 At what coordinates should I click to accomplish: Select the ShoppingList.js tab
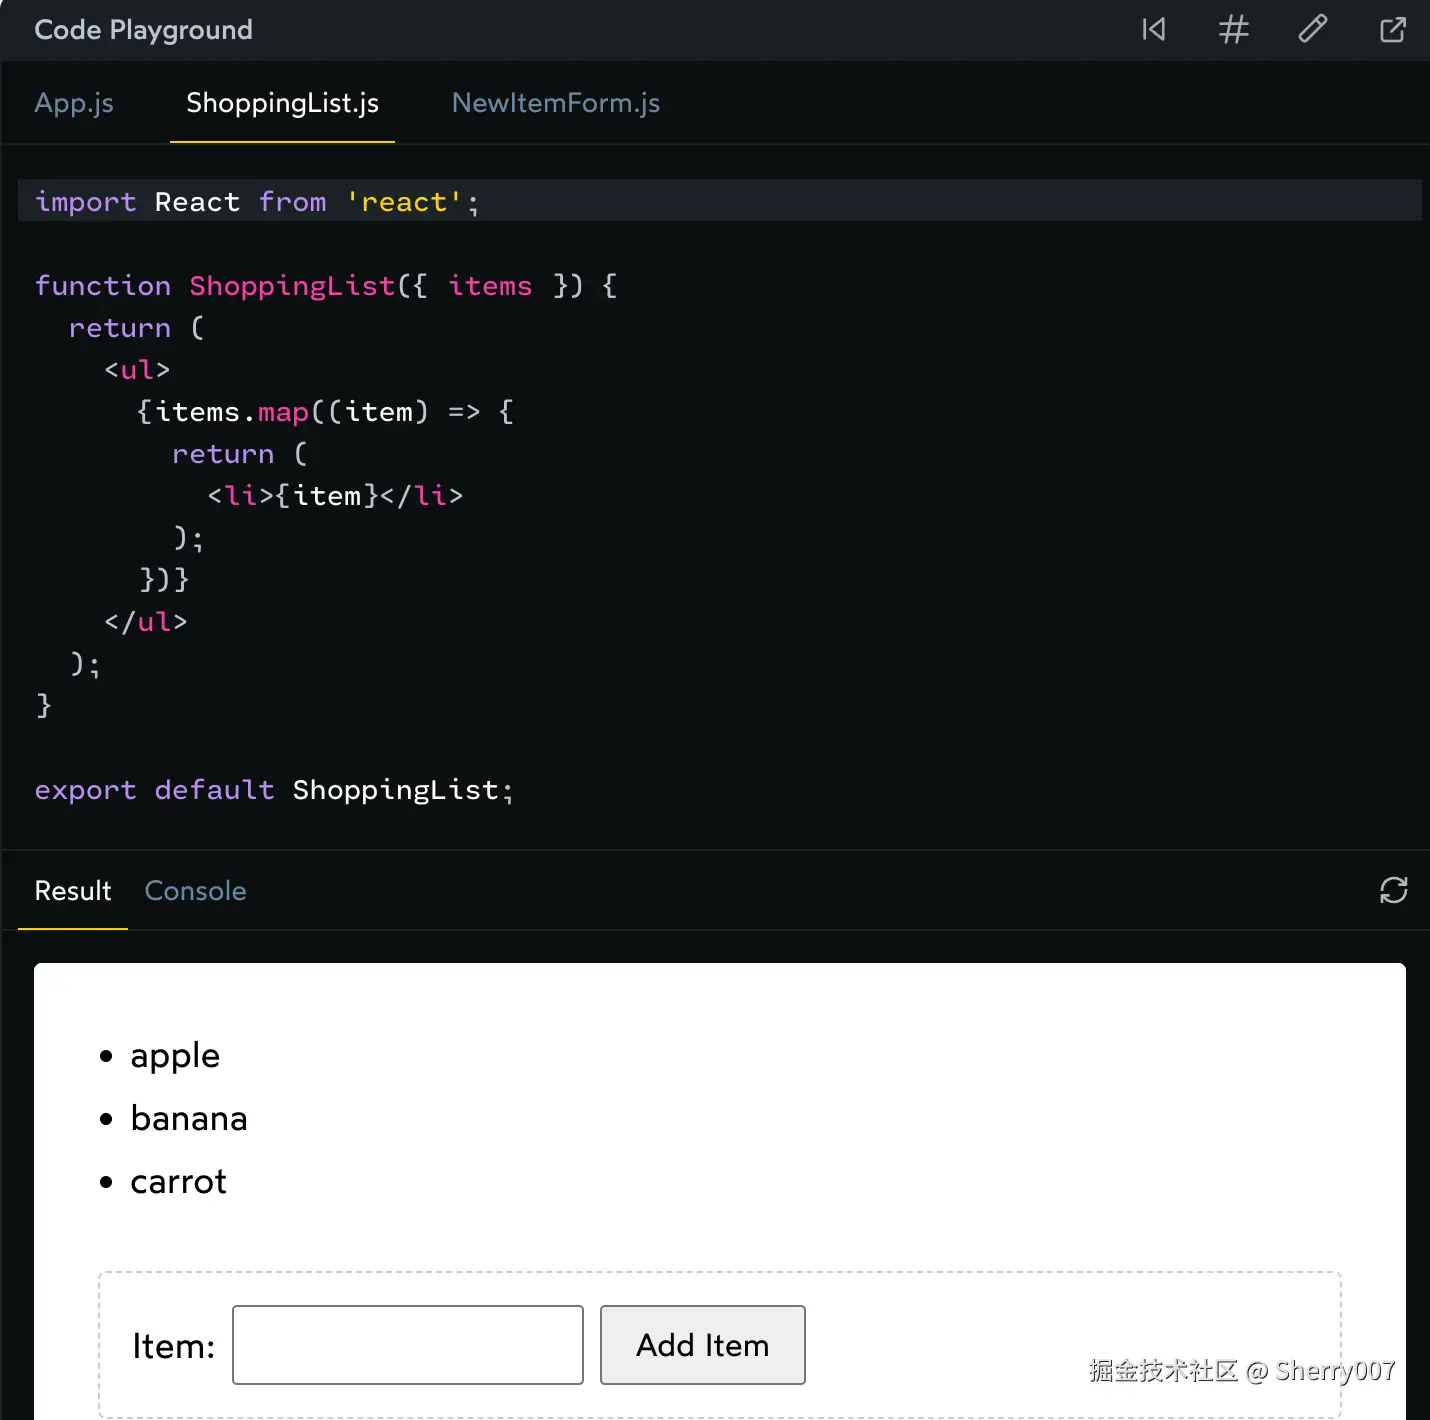(x=282, y=103)
